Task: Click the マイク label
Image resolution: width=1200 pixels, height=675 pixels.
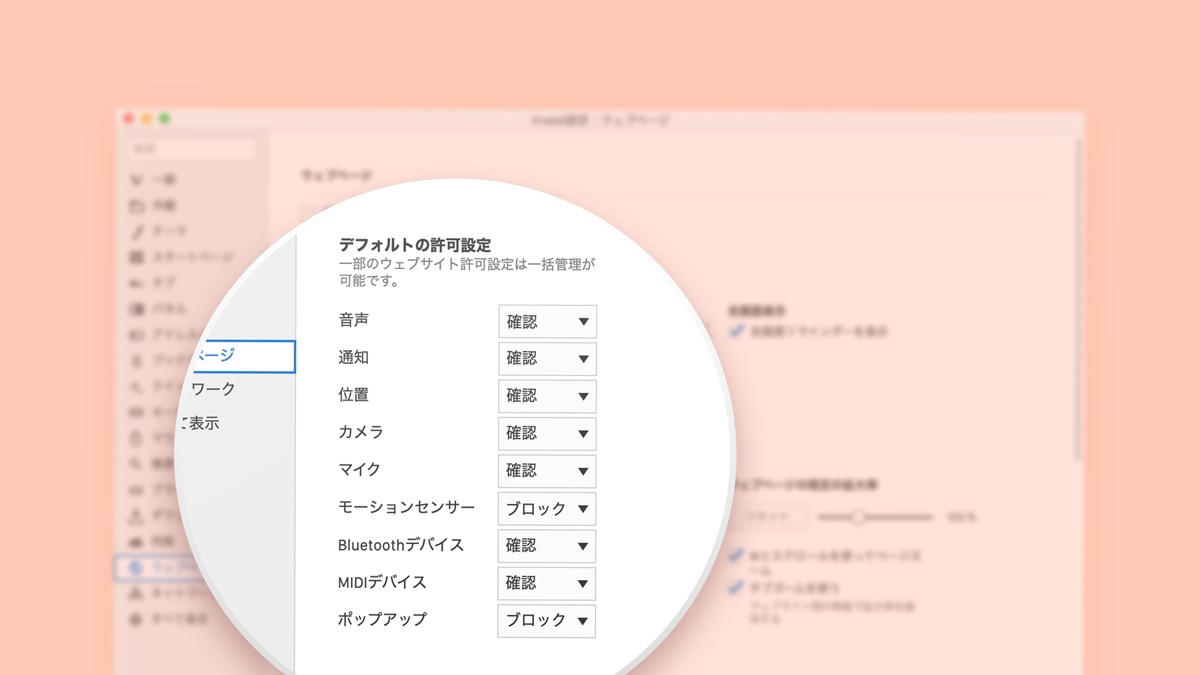Action: click(360, 469)
